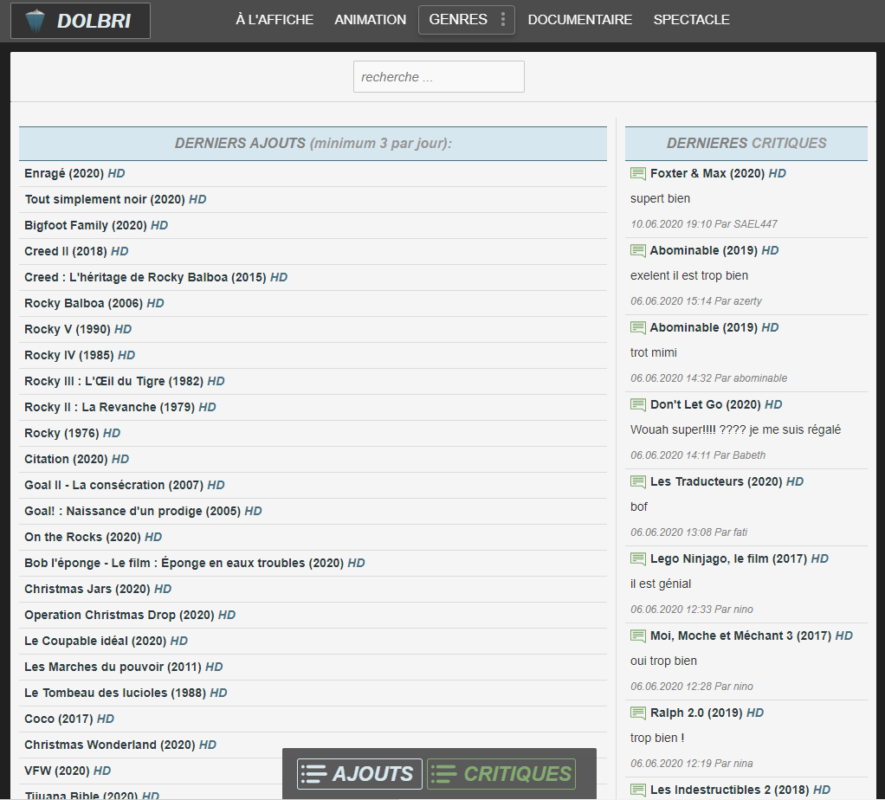Click the DERNIERS AJOUTS header

click(313, 143)
